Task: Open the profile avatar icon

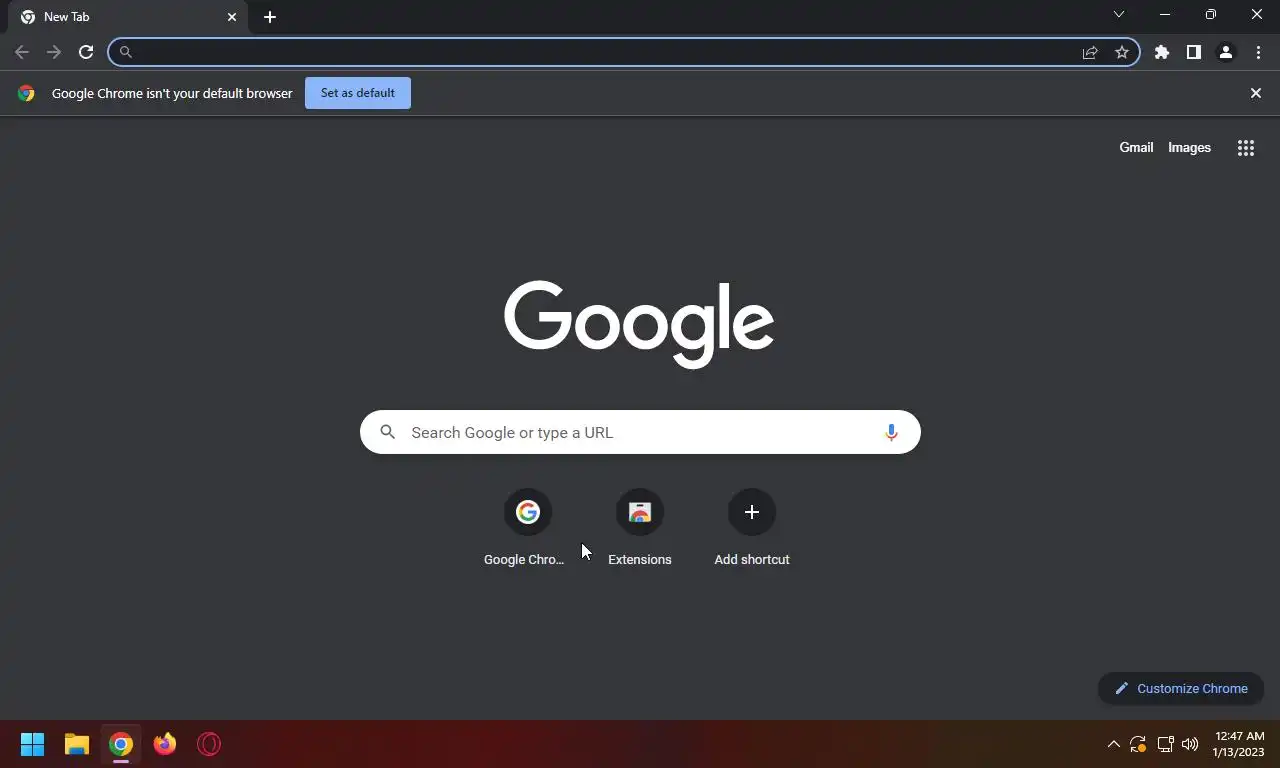Action: 1226,52
